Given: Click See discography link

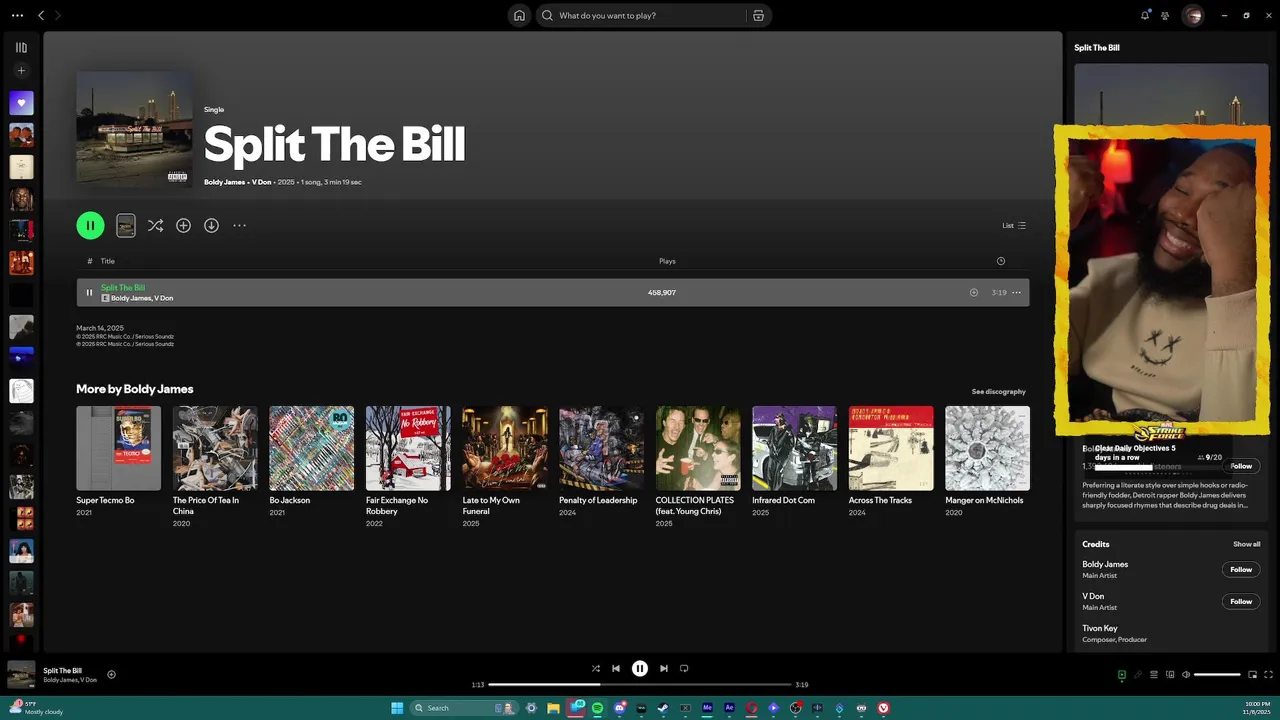Looking at the screenshot, I should [x=998, y=391].
